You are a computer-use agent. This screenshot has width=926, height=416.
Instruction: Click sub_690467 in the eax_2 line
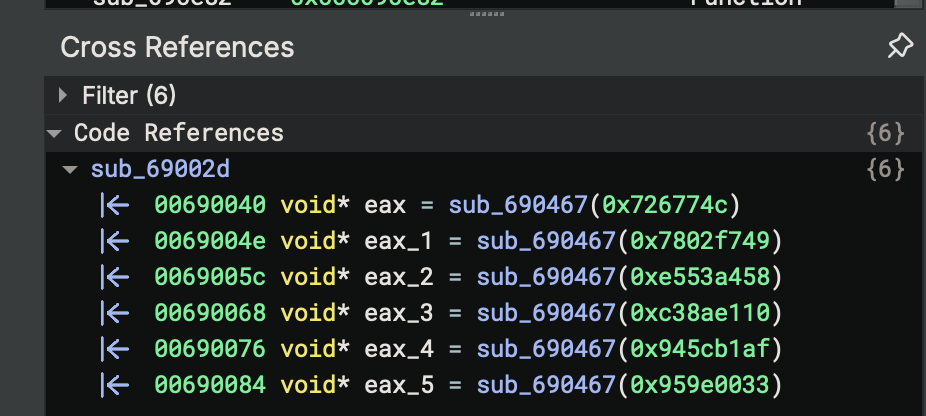tap(546, 278)
